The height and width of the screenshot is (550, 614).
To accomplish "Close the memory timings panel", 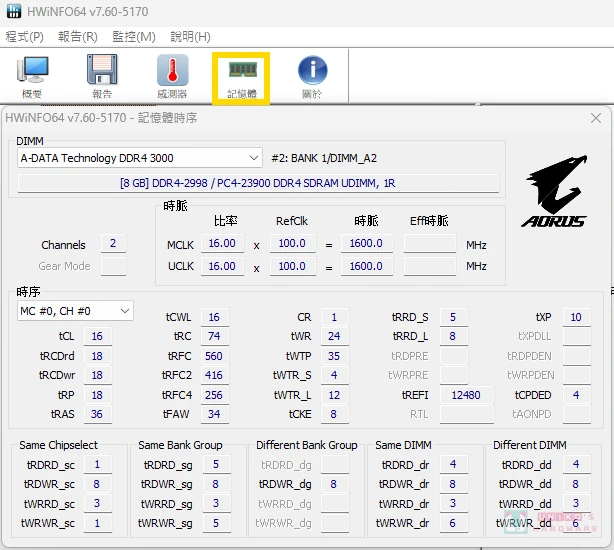I will pyautogui.click(x=596, y=118).
